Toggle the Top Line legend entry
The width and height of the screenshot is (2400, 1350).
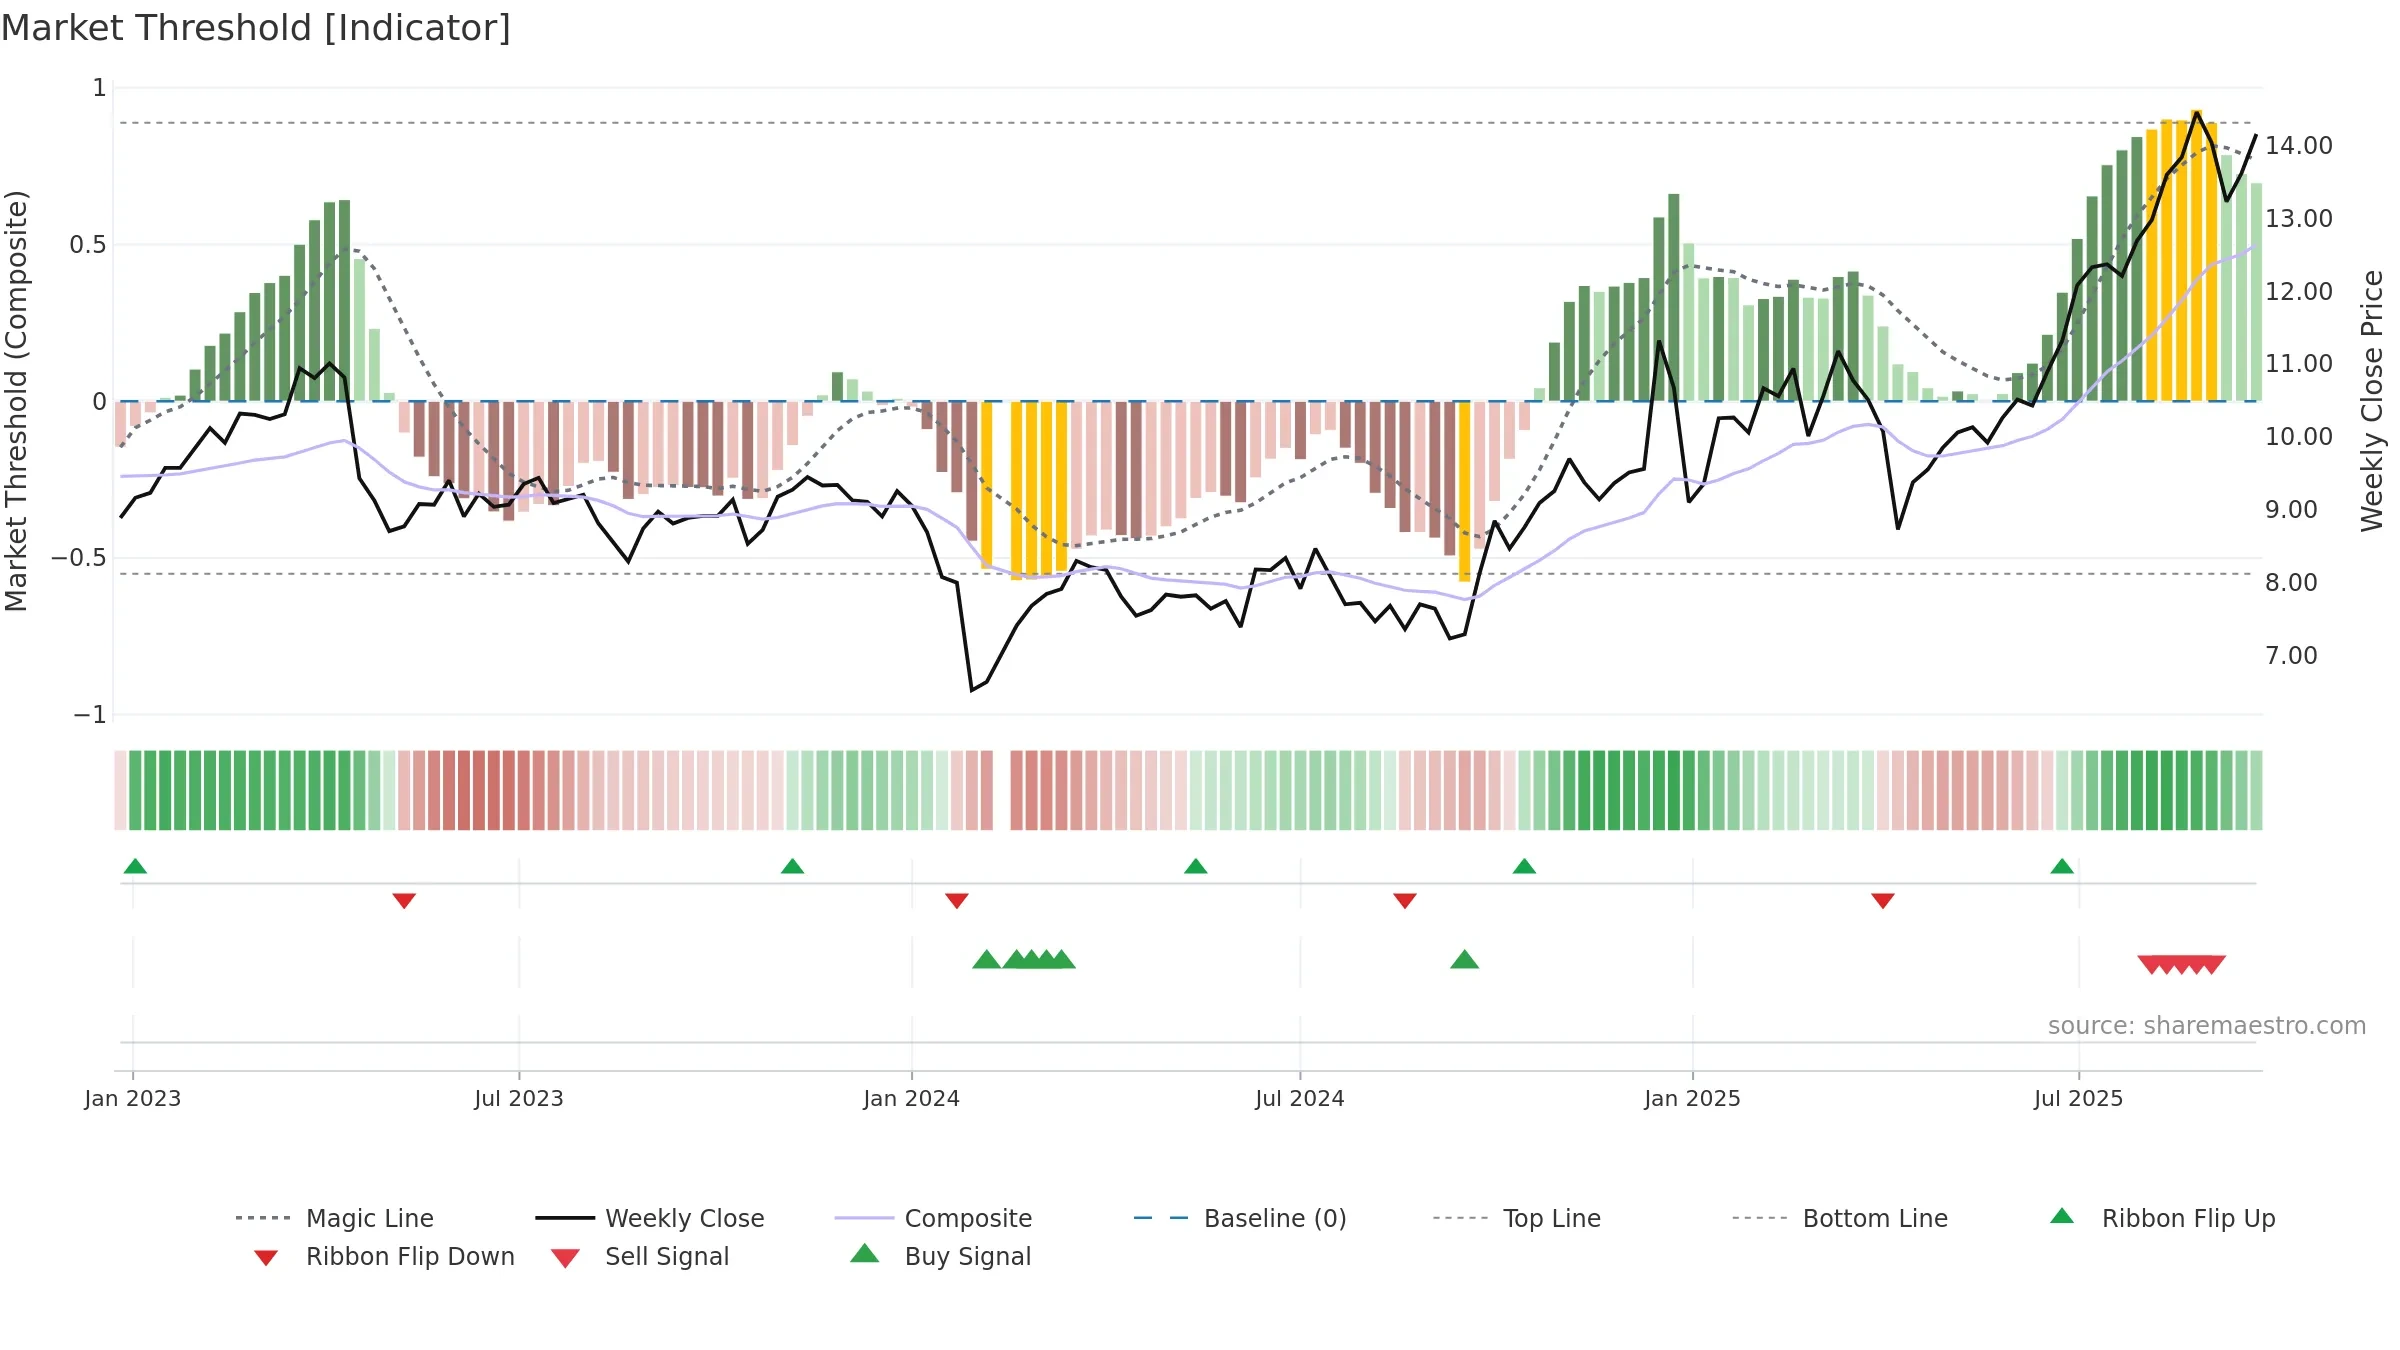pos(1516,1218)
